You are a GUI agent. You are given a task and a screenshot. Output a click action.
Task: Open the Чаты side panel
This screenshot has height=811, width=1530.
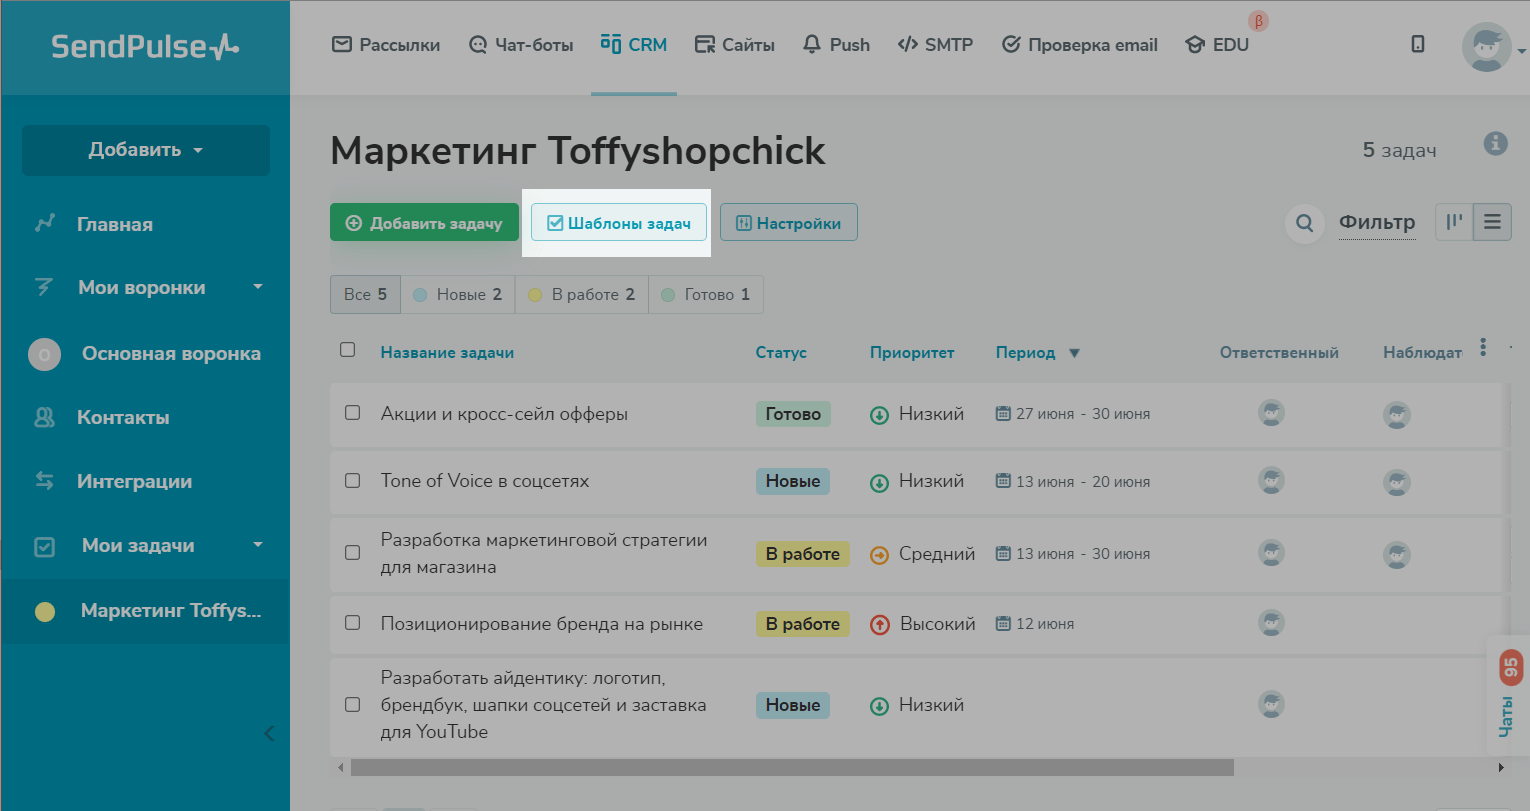(1508, 695)
